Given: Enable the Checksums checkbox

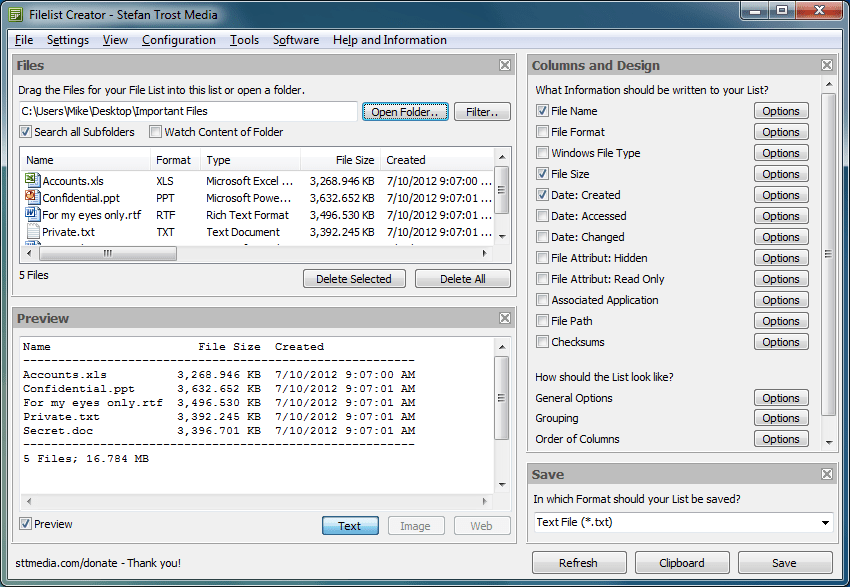Looking at the screenshot, I should (x=542, y=341).
